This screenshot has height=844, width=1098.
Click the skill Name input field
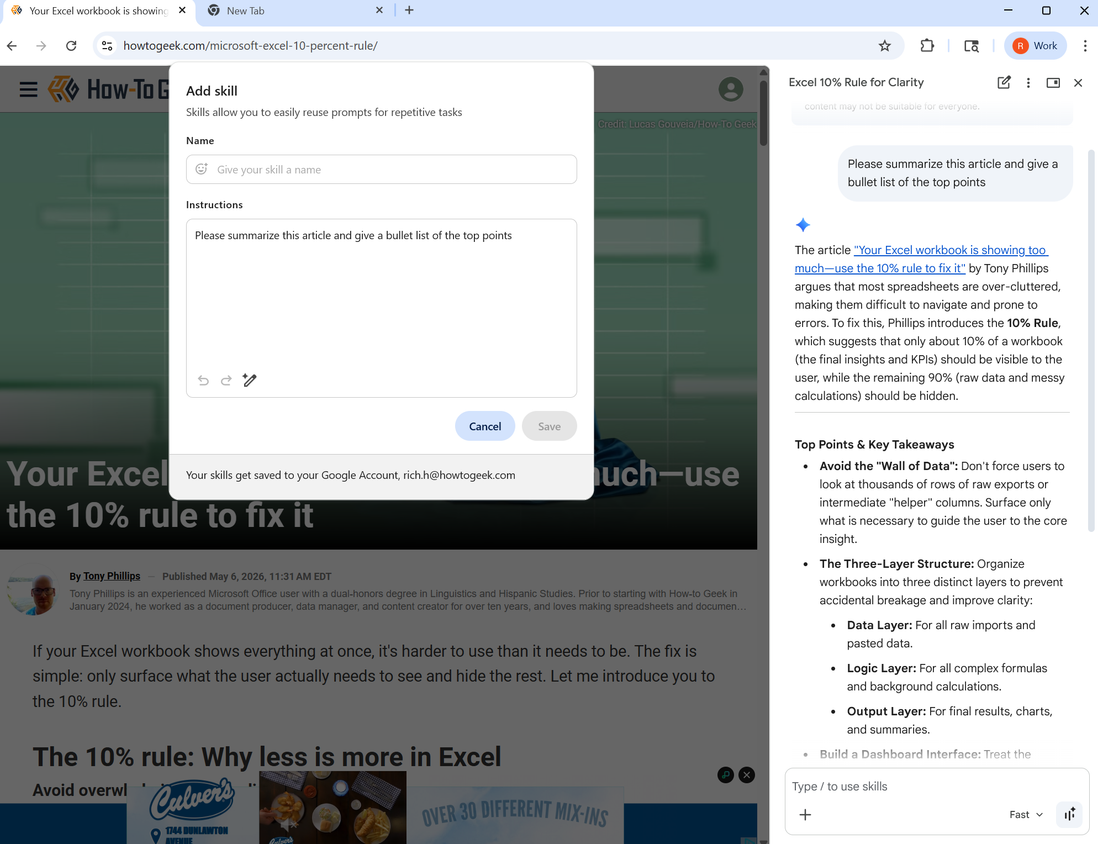381,170
